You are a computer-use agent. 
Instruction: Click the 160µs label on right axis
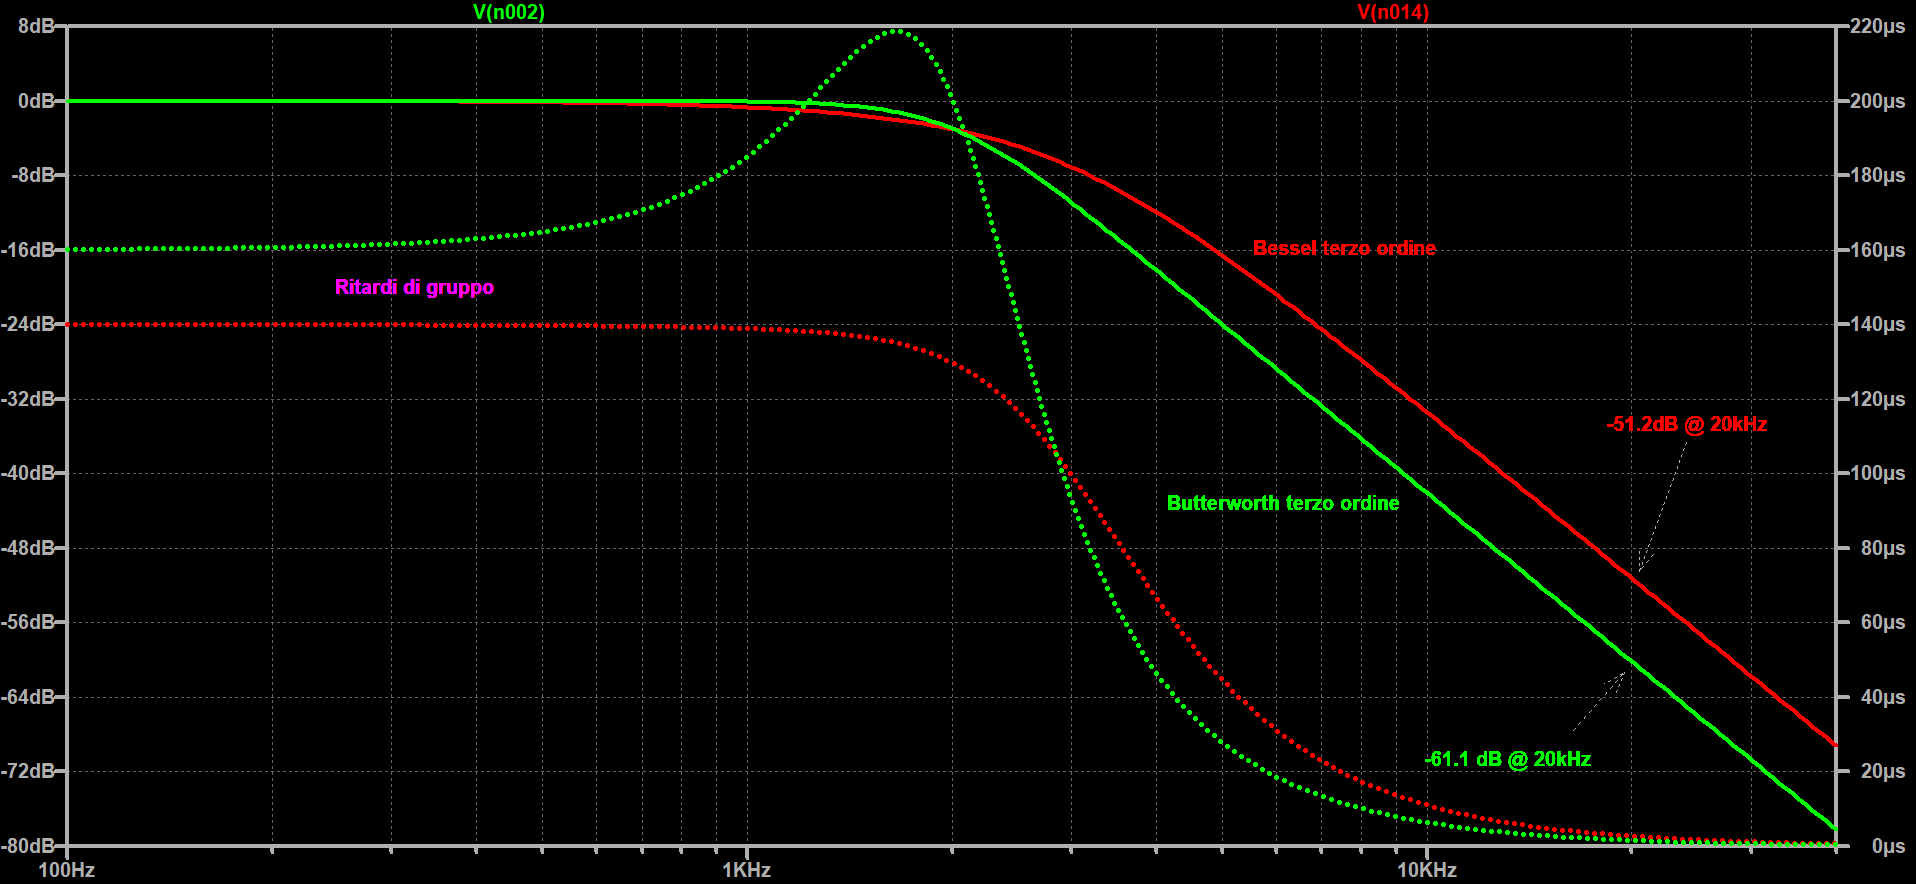coord(1877,250)
